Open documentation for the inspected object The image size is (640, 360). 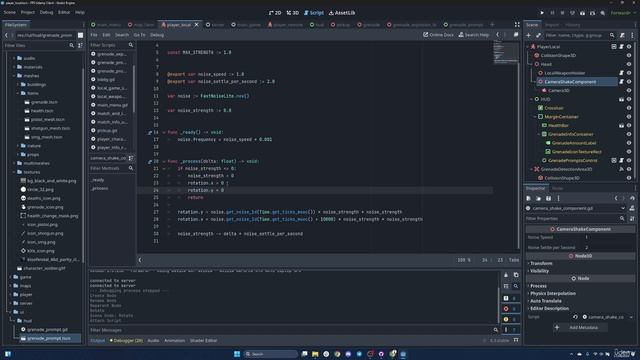coord(632,208)
